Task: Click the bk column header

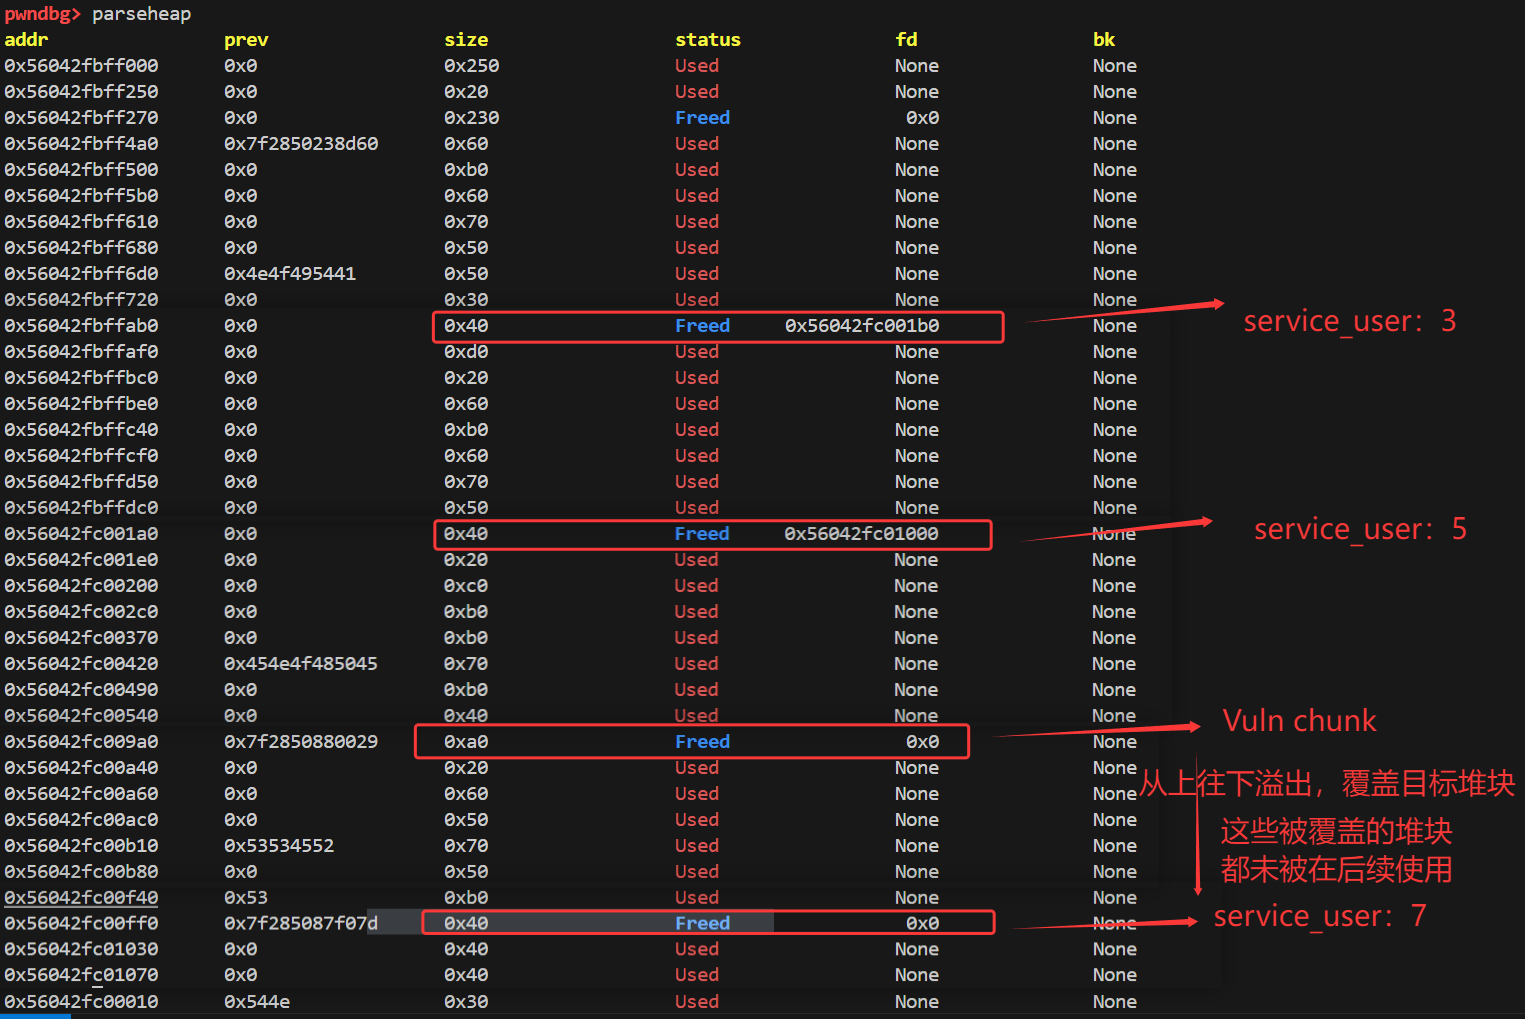Action: (1104, 40)
